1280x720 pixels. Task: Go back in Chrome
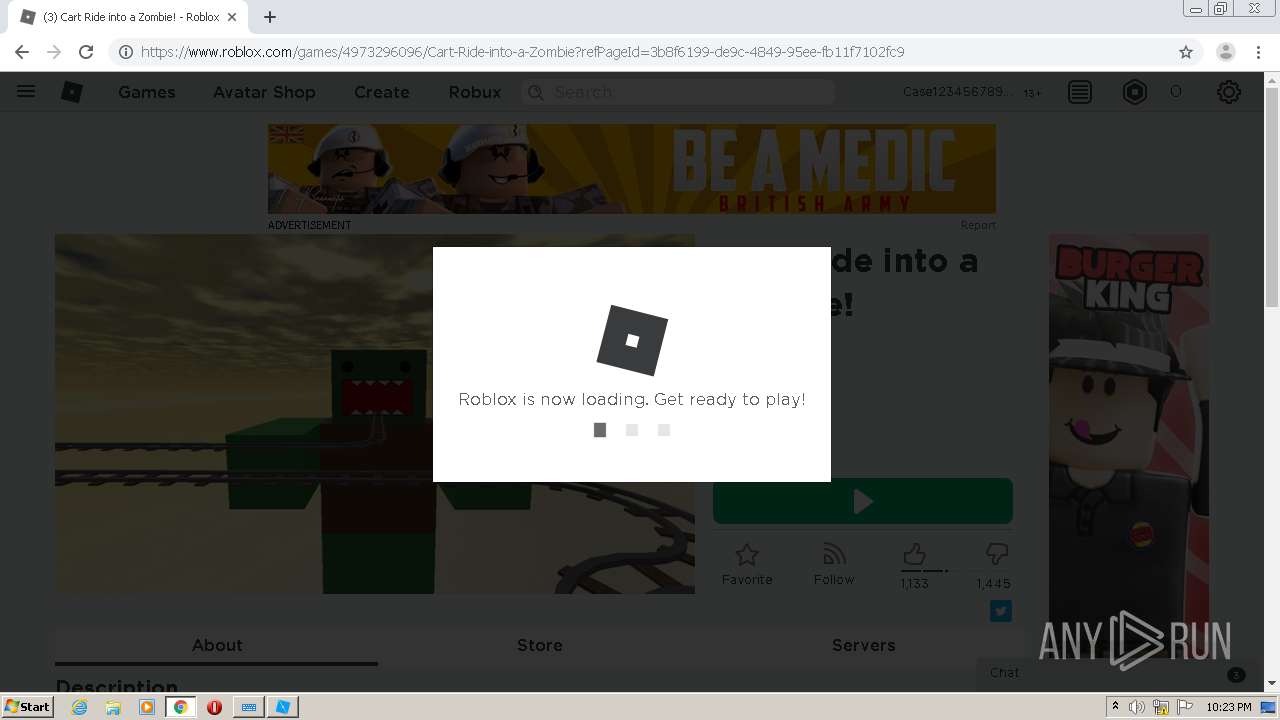click(x=22, y=52)
